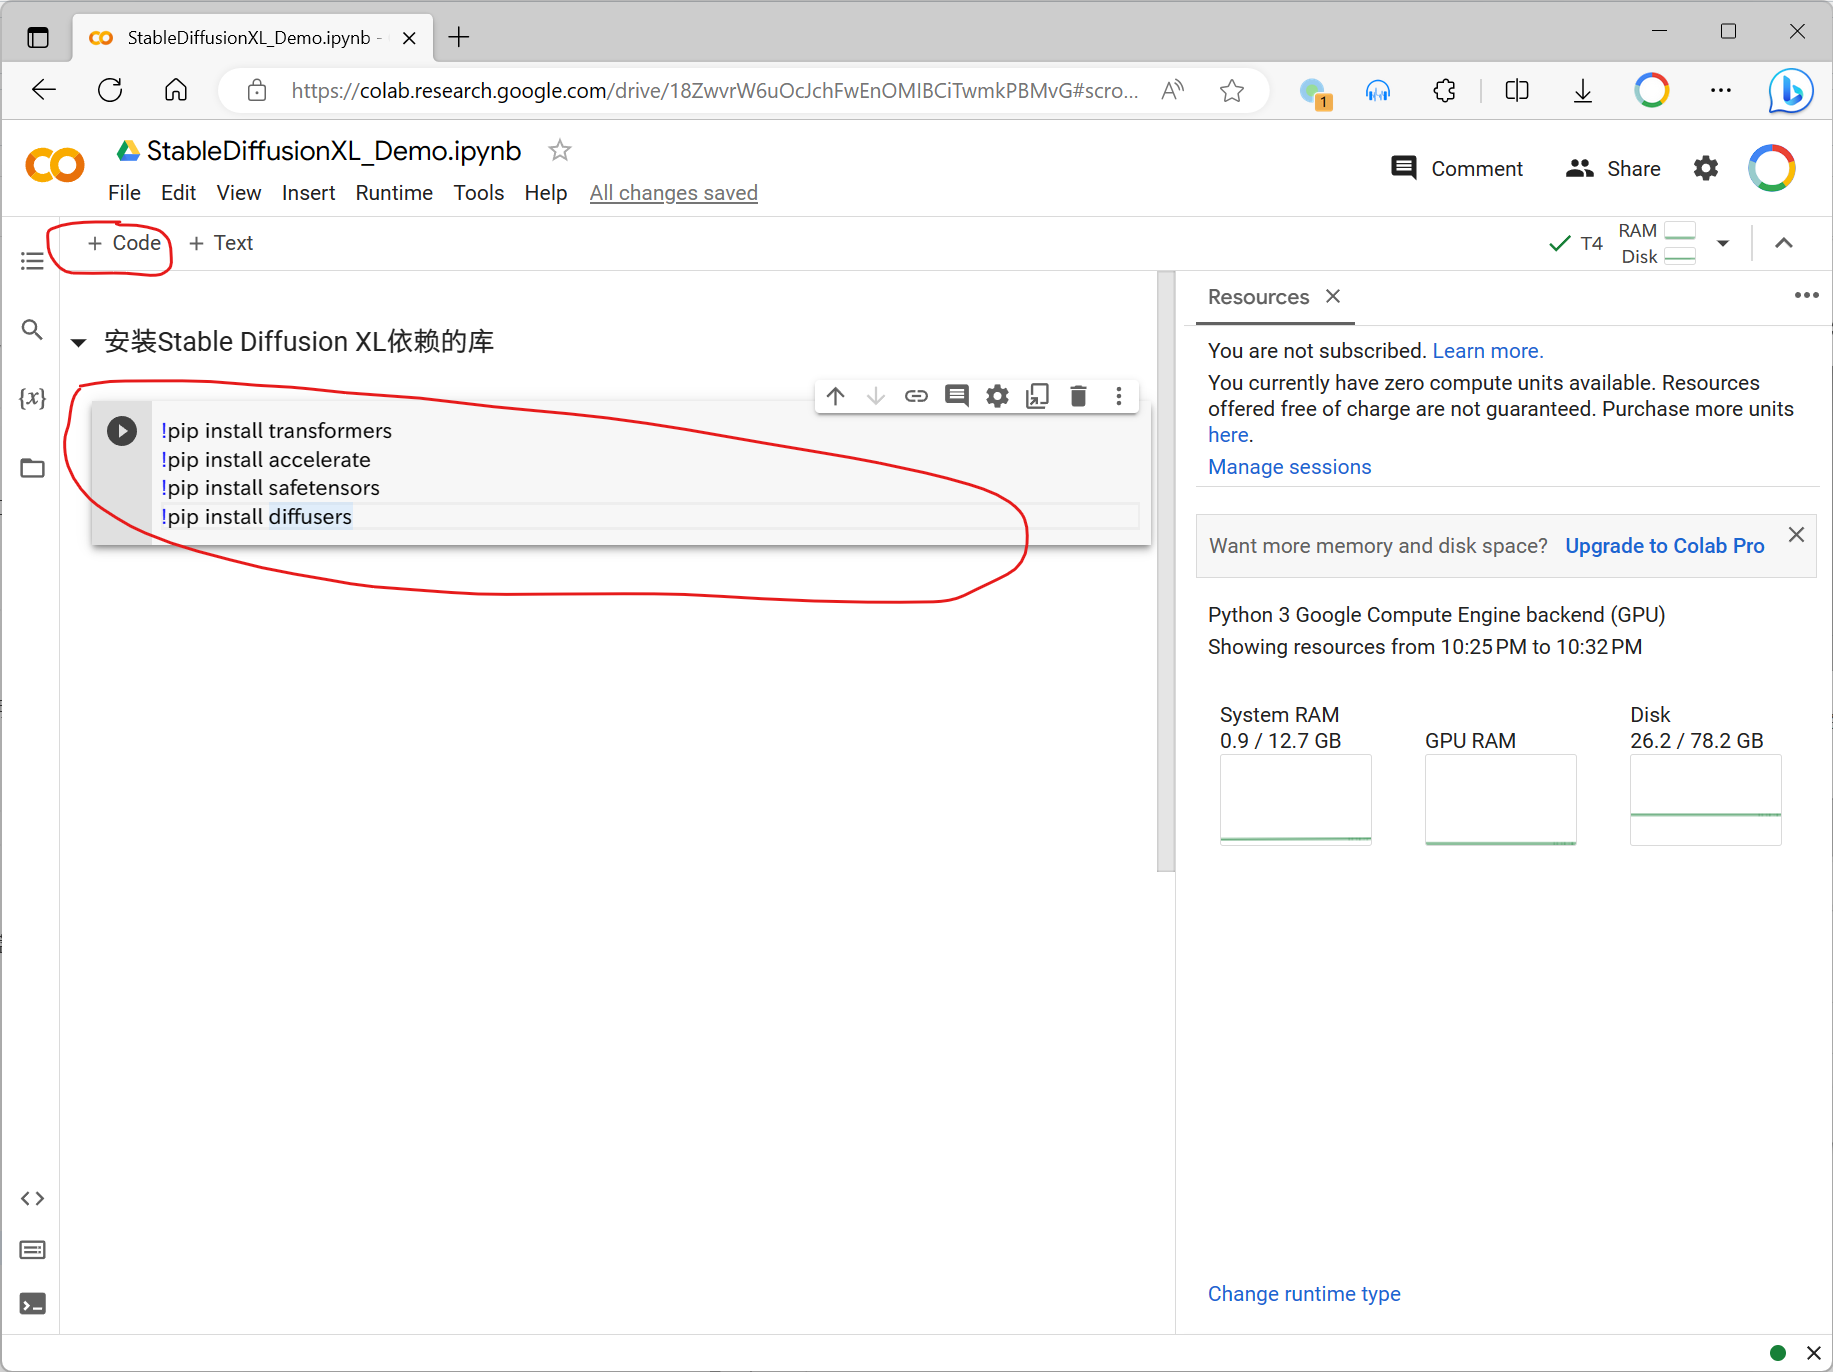The width and height of the screenshot is (1833, 1372).
Task: Add a new Code cell
Action: [124, 243]
